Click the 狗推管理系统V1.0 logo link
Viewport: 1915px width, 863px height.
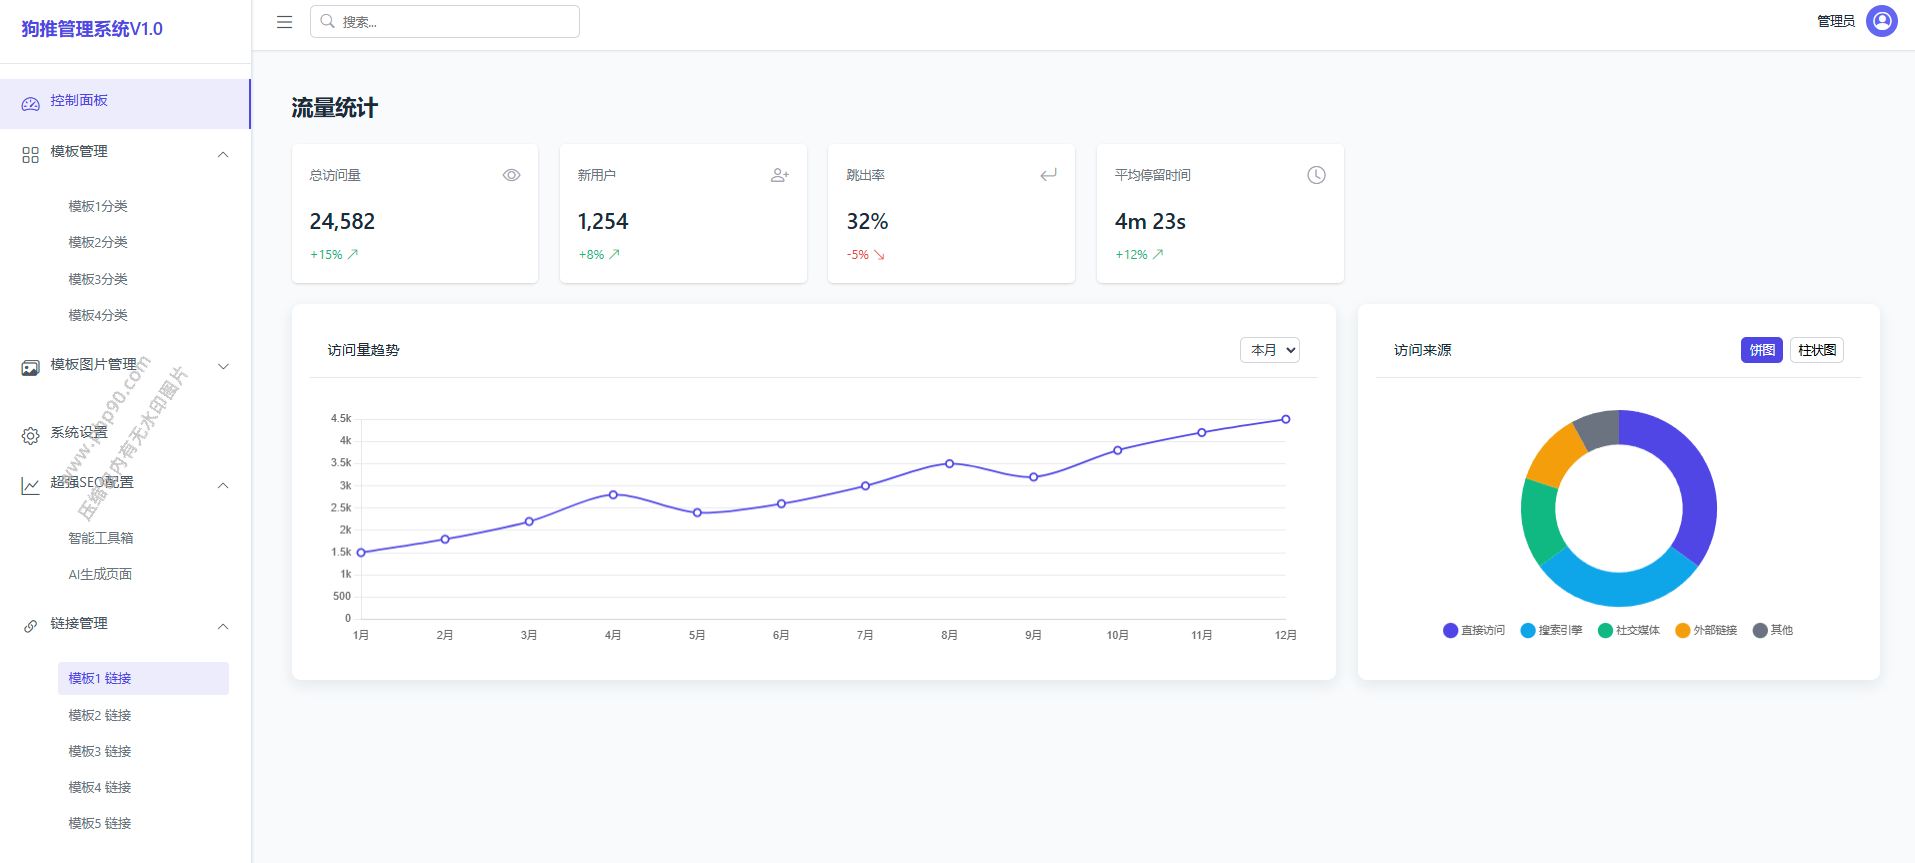click(92, 29)
